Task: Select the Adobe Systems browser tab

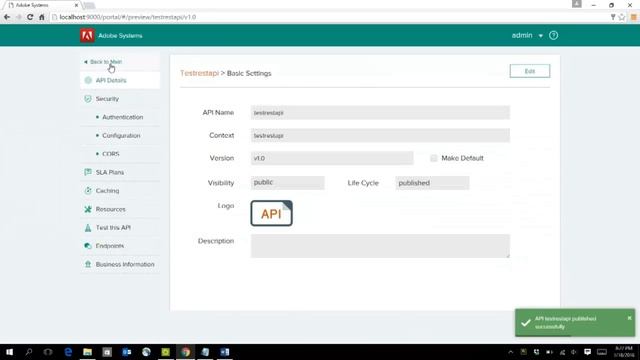Action: (41, 5)
